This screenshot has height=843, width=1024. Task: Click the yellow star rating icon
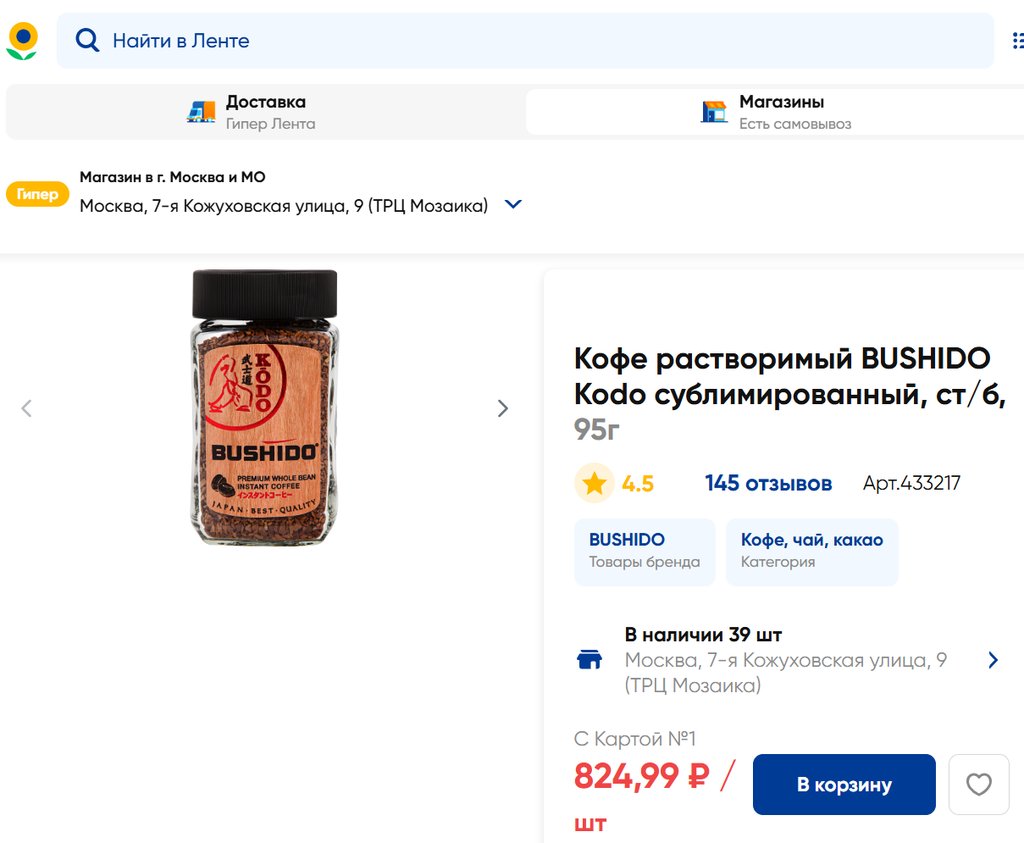click(594, 484)
